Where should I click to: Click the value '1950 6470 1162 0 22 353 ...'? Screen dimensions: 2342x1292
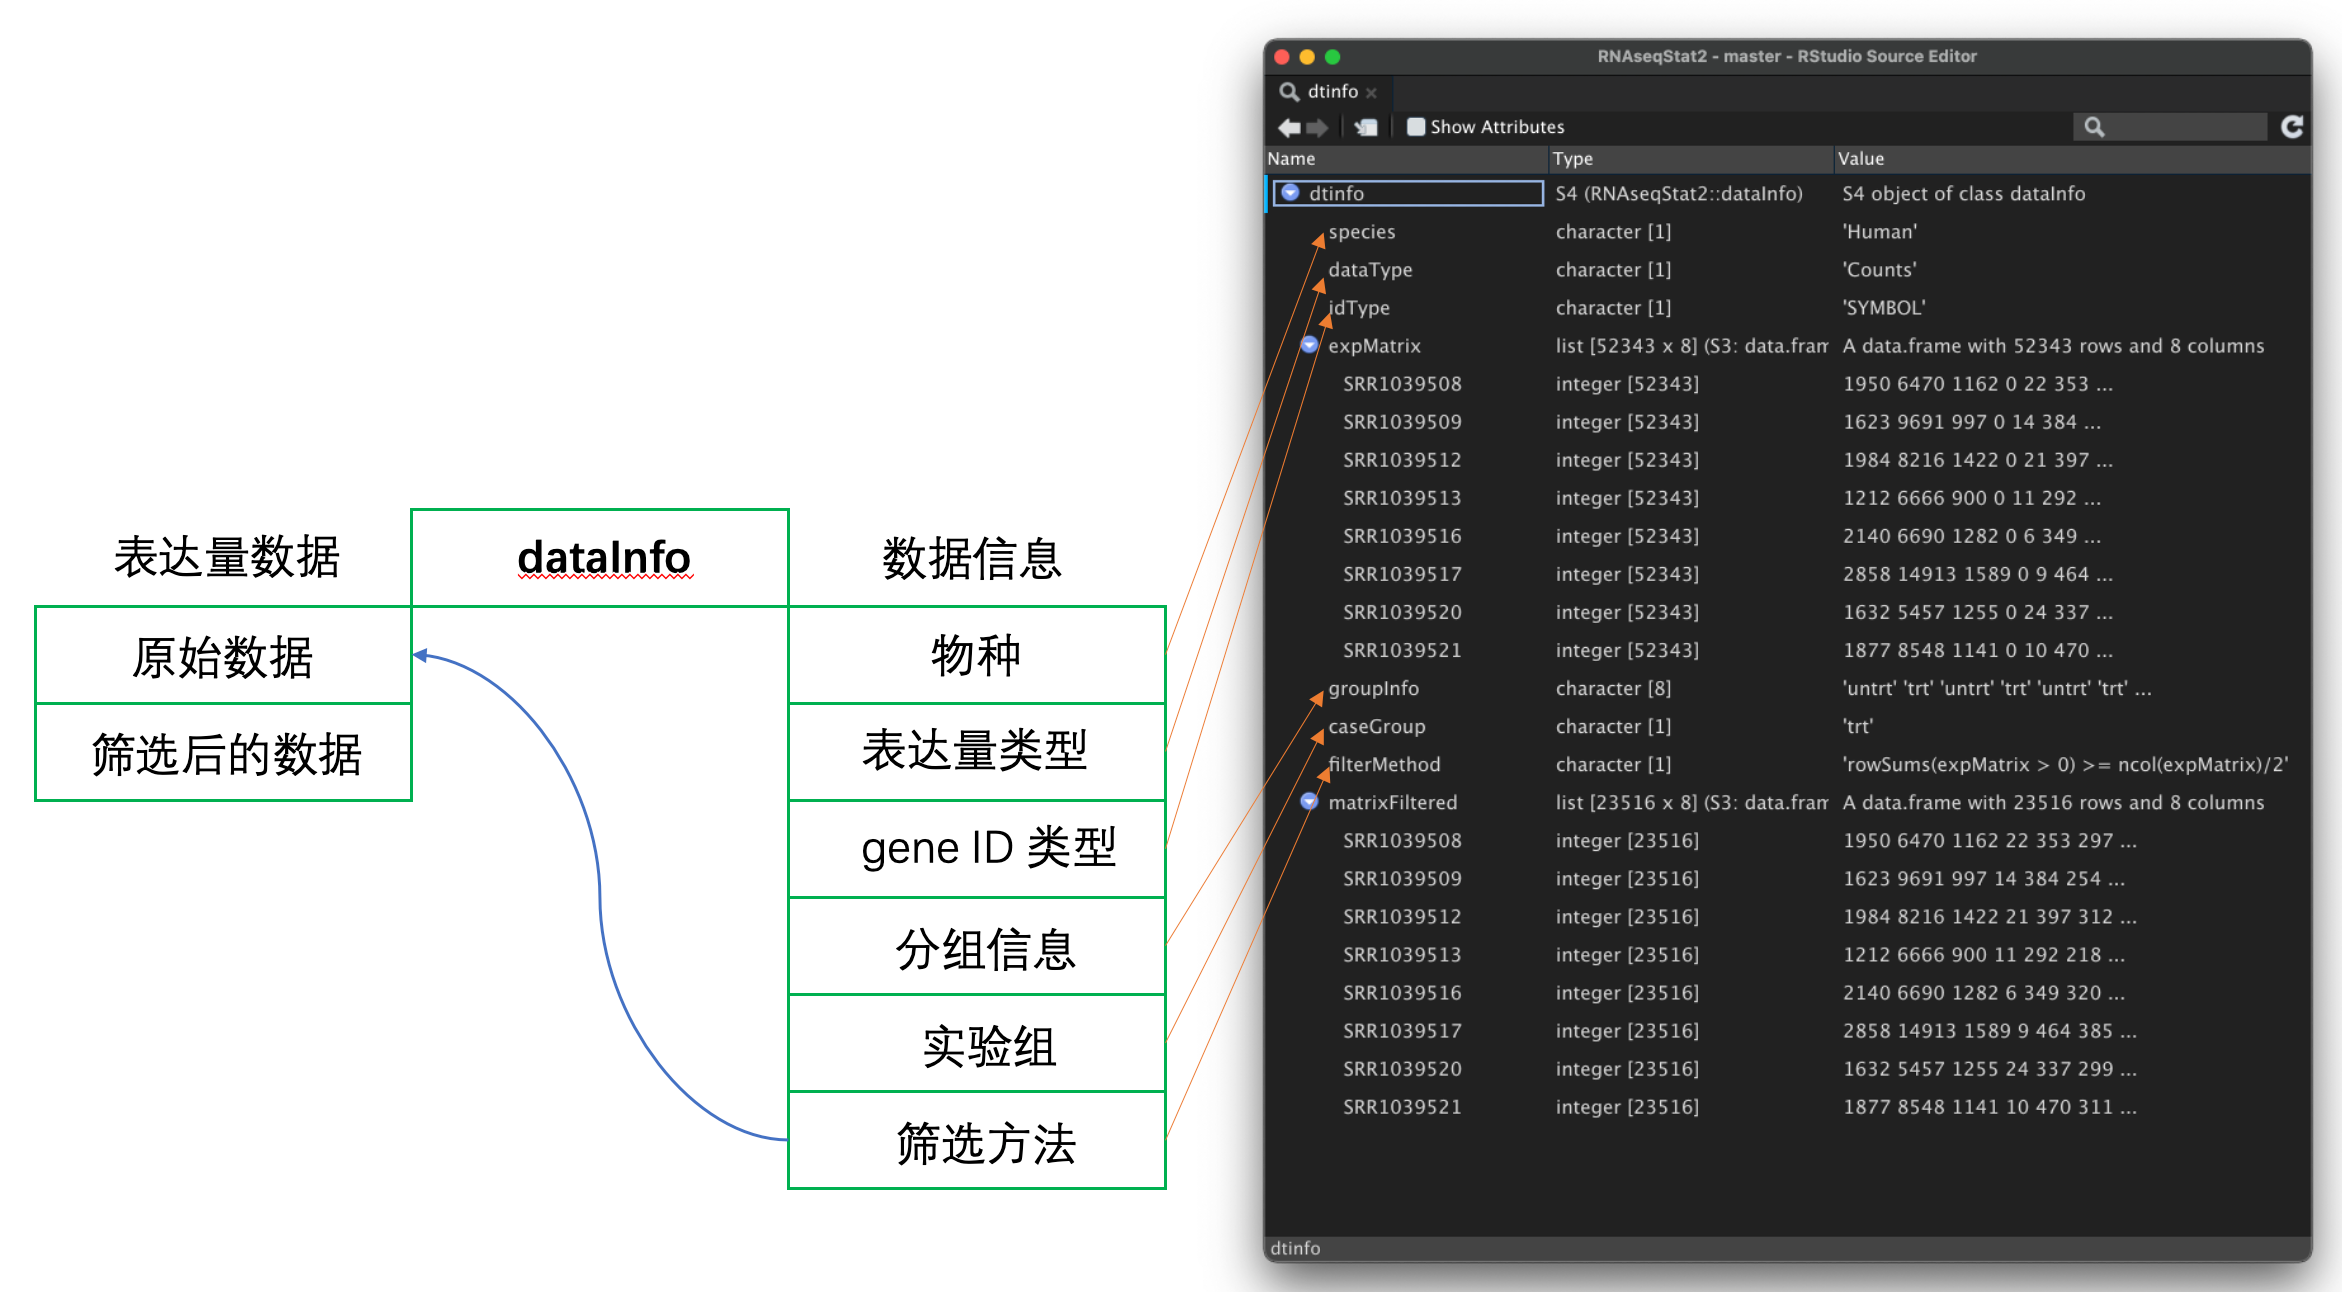[1978, 383]
